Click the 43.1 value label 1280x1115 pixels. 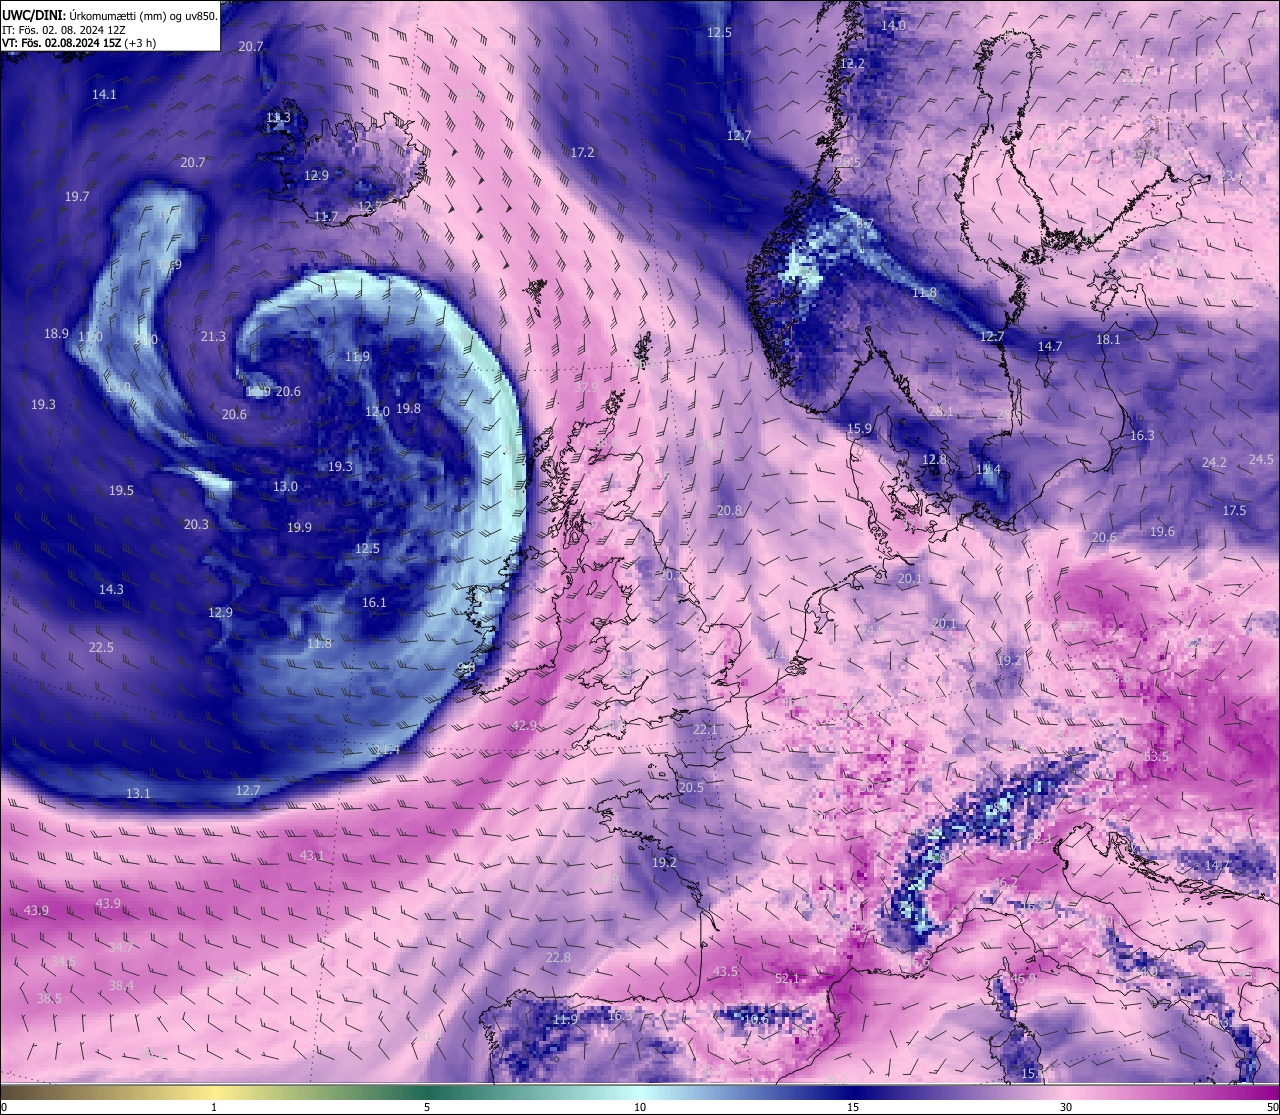coord(312,856)
